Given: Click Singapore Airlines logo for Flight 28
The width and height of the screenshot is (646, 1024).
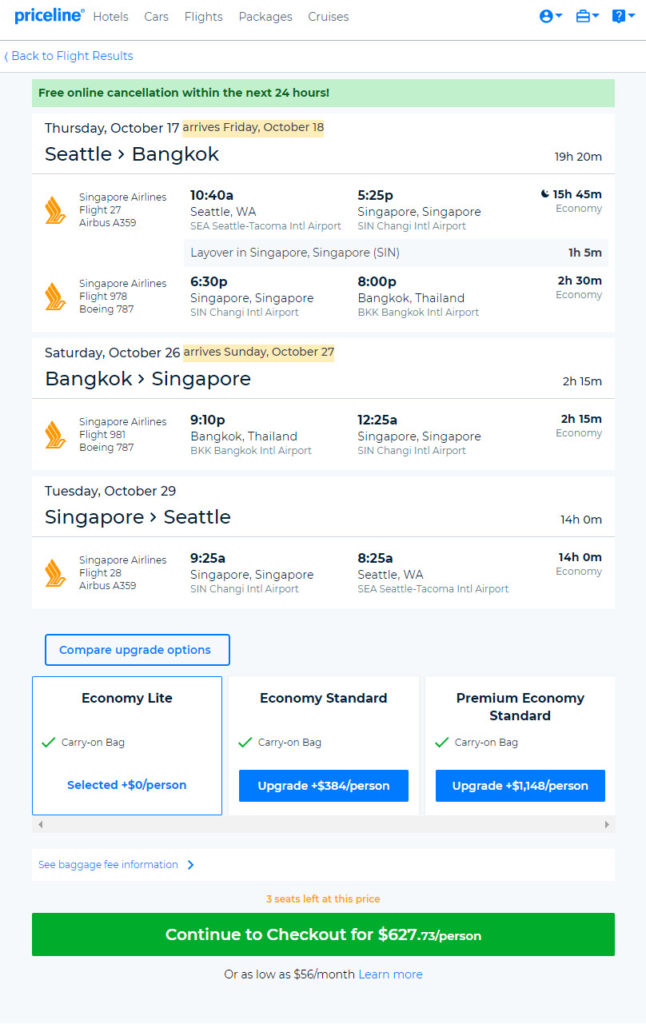Looking at the screenshot, I should point(55,573).
